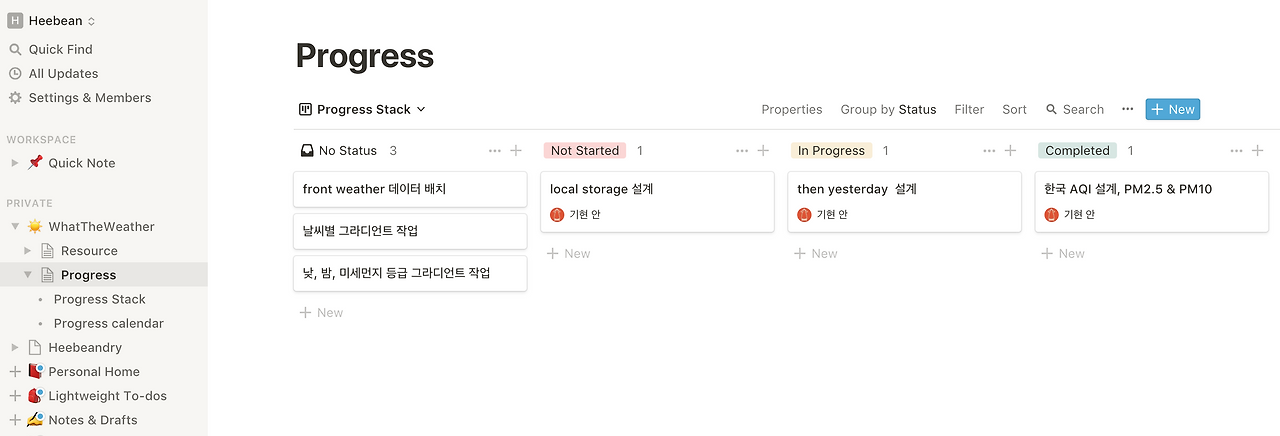
Task: Select the red Not Started status tag
Action: pos(585,151)
